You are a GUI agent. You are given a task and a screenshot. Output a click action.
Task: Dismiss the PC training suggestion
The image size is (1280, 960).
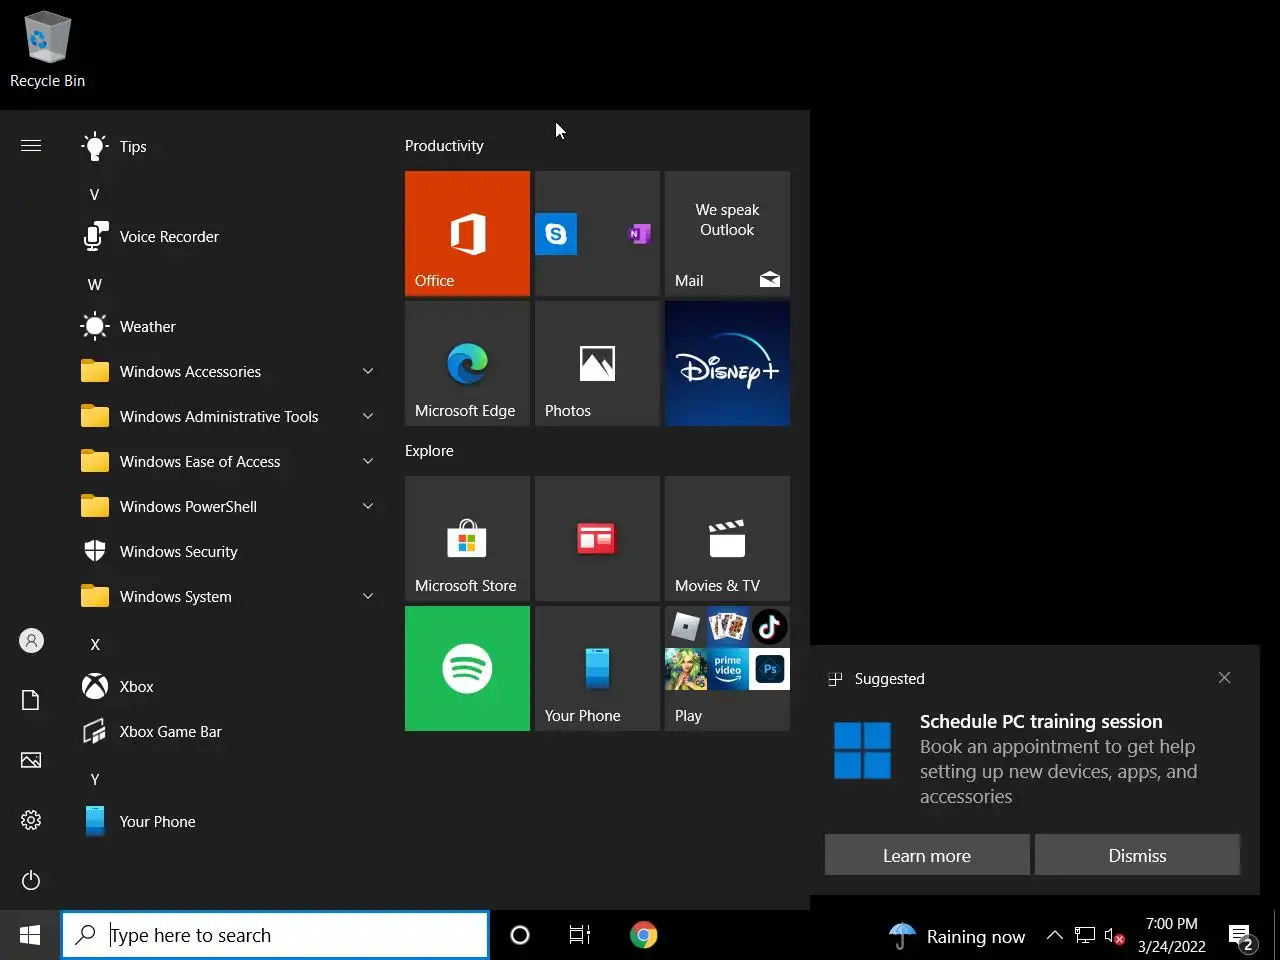coord(1137,855)
